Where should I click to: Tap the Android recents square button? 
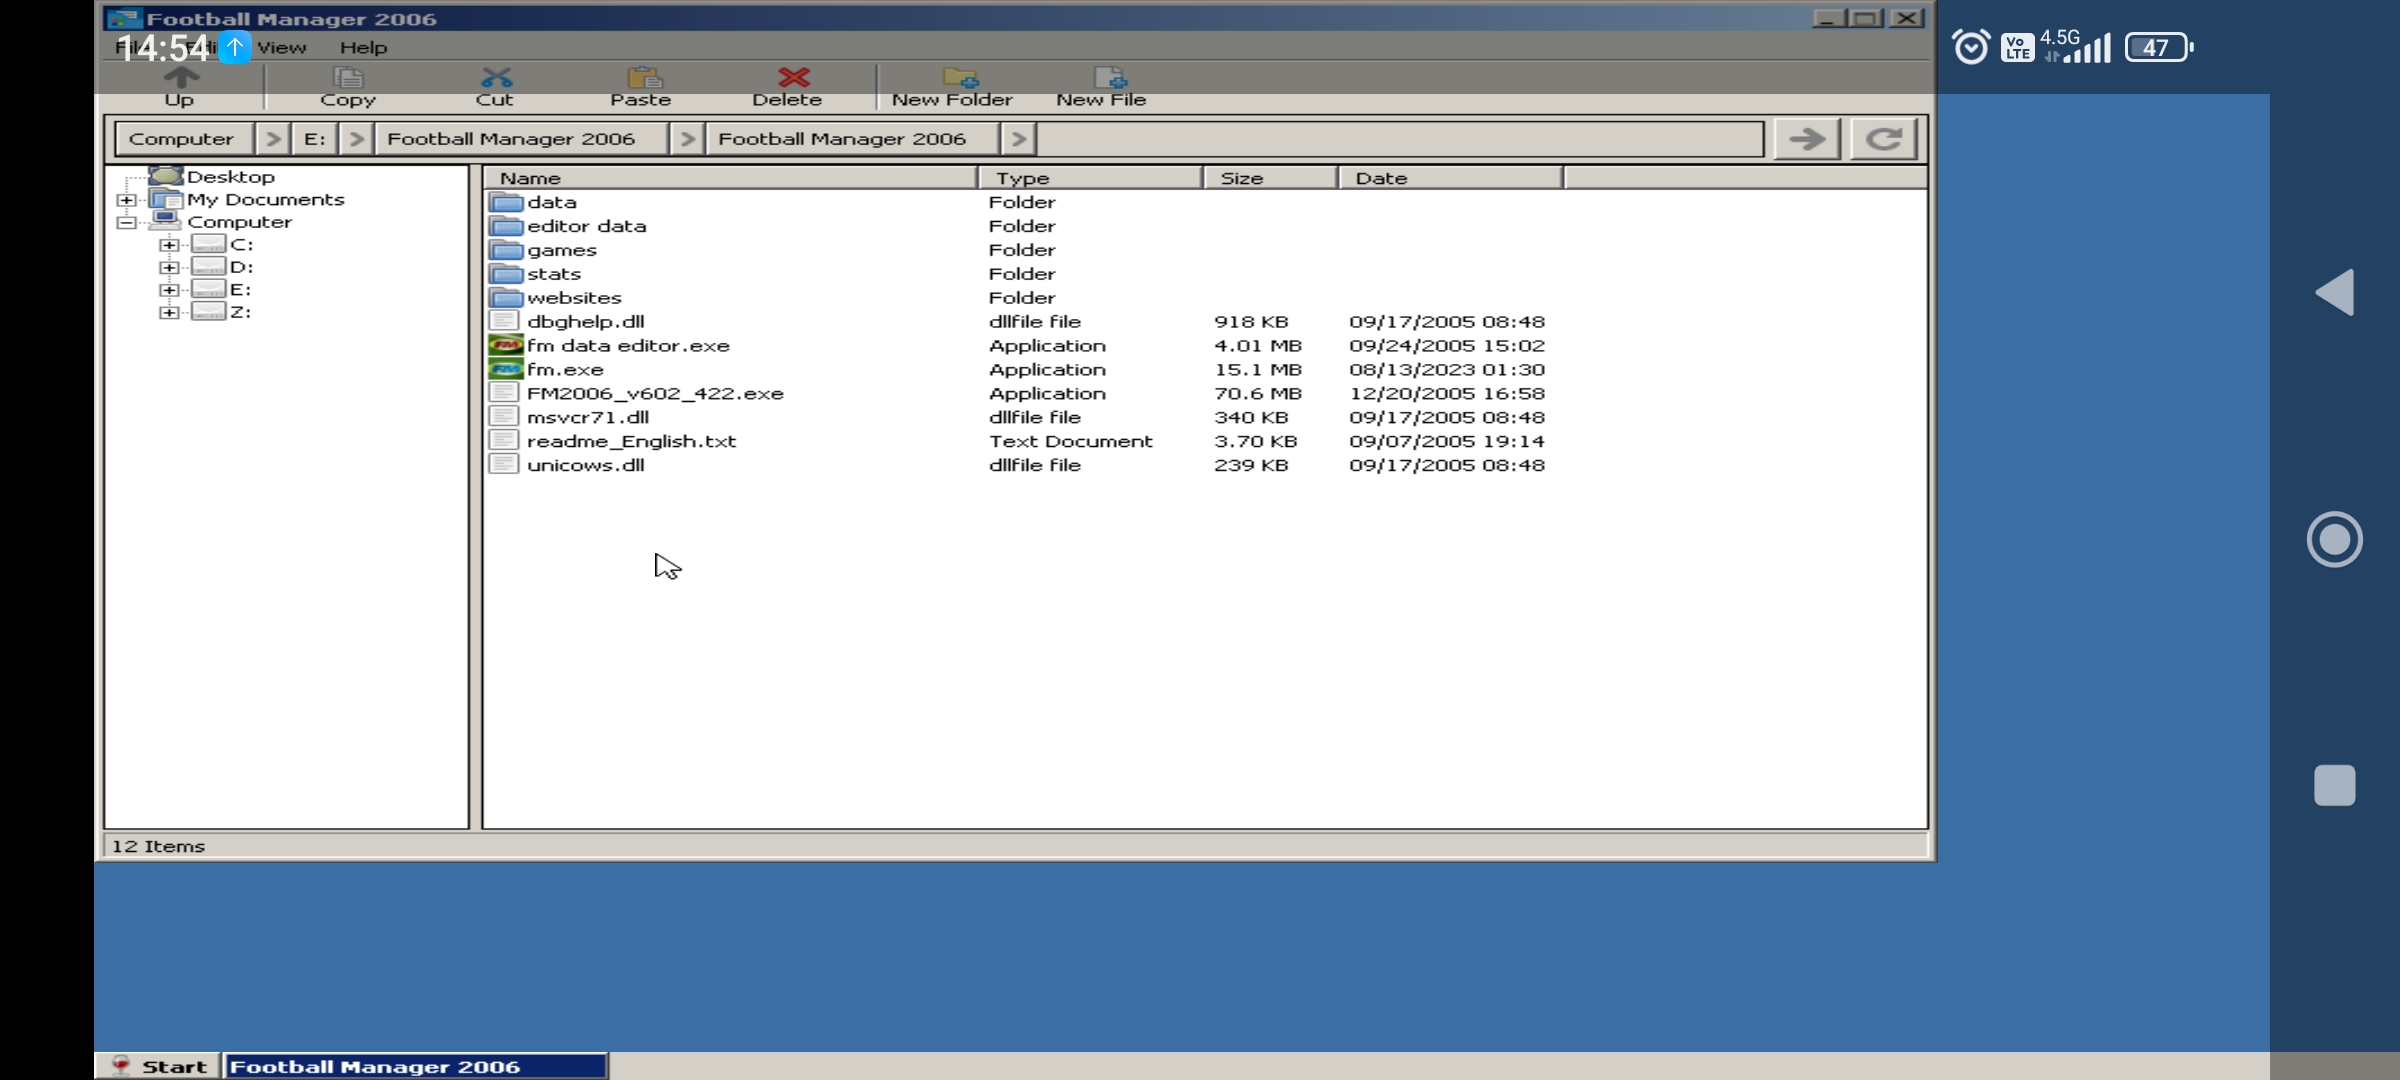point(2335,785)
